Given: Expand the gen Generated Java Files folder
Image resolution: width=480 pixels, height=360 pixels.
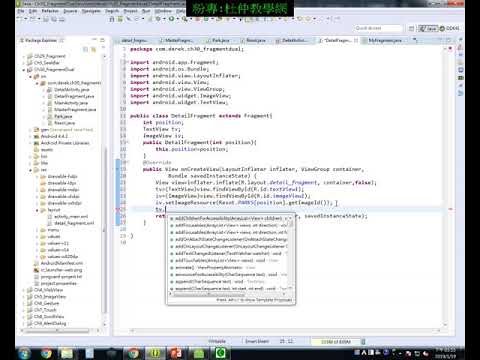Looking at the screenshot, I should 31,130.
